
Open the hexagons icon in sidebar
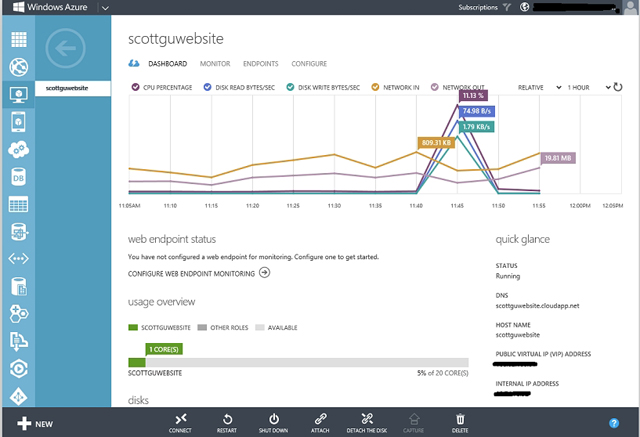pos(19,313)
